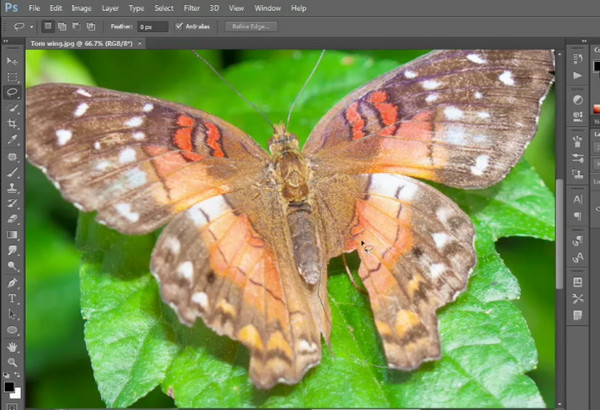This screenshot has height=410, width=600.
Task: Open the Character panel icon
Action: [578, 199]
